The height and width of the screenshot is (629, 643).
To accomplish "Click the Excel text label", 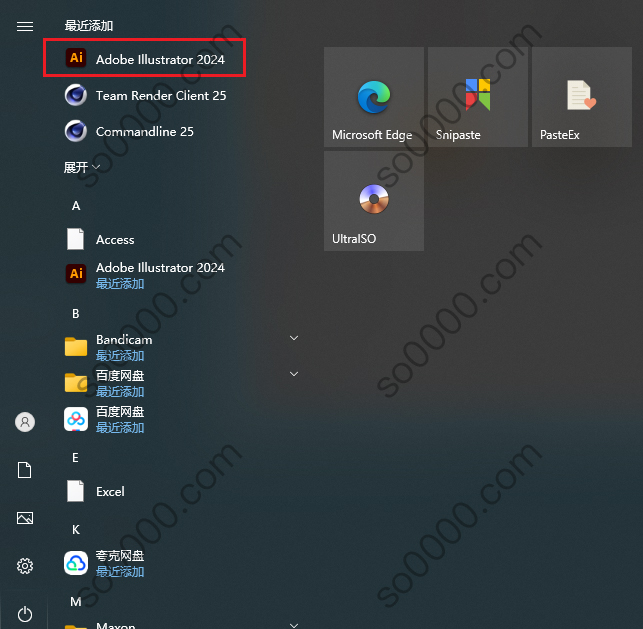I will point(110,492).
